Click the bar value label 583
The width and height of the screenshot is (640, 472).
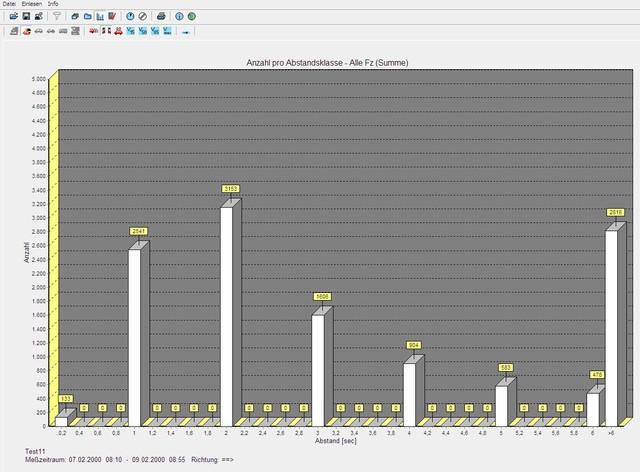point(505,367)
